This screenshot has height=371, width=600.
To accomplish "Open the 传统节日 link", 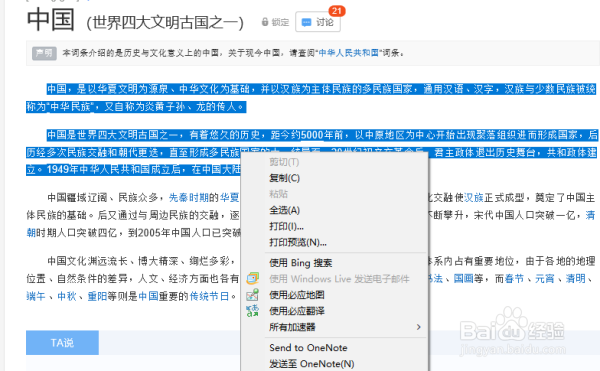I will click(209, 296).
